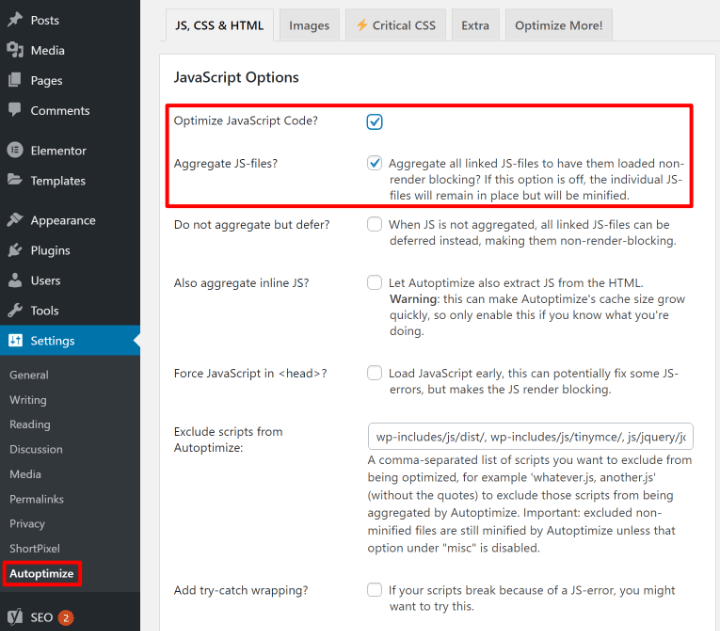Open Users menu item
720x631 pixels.
point(70,280)
